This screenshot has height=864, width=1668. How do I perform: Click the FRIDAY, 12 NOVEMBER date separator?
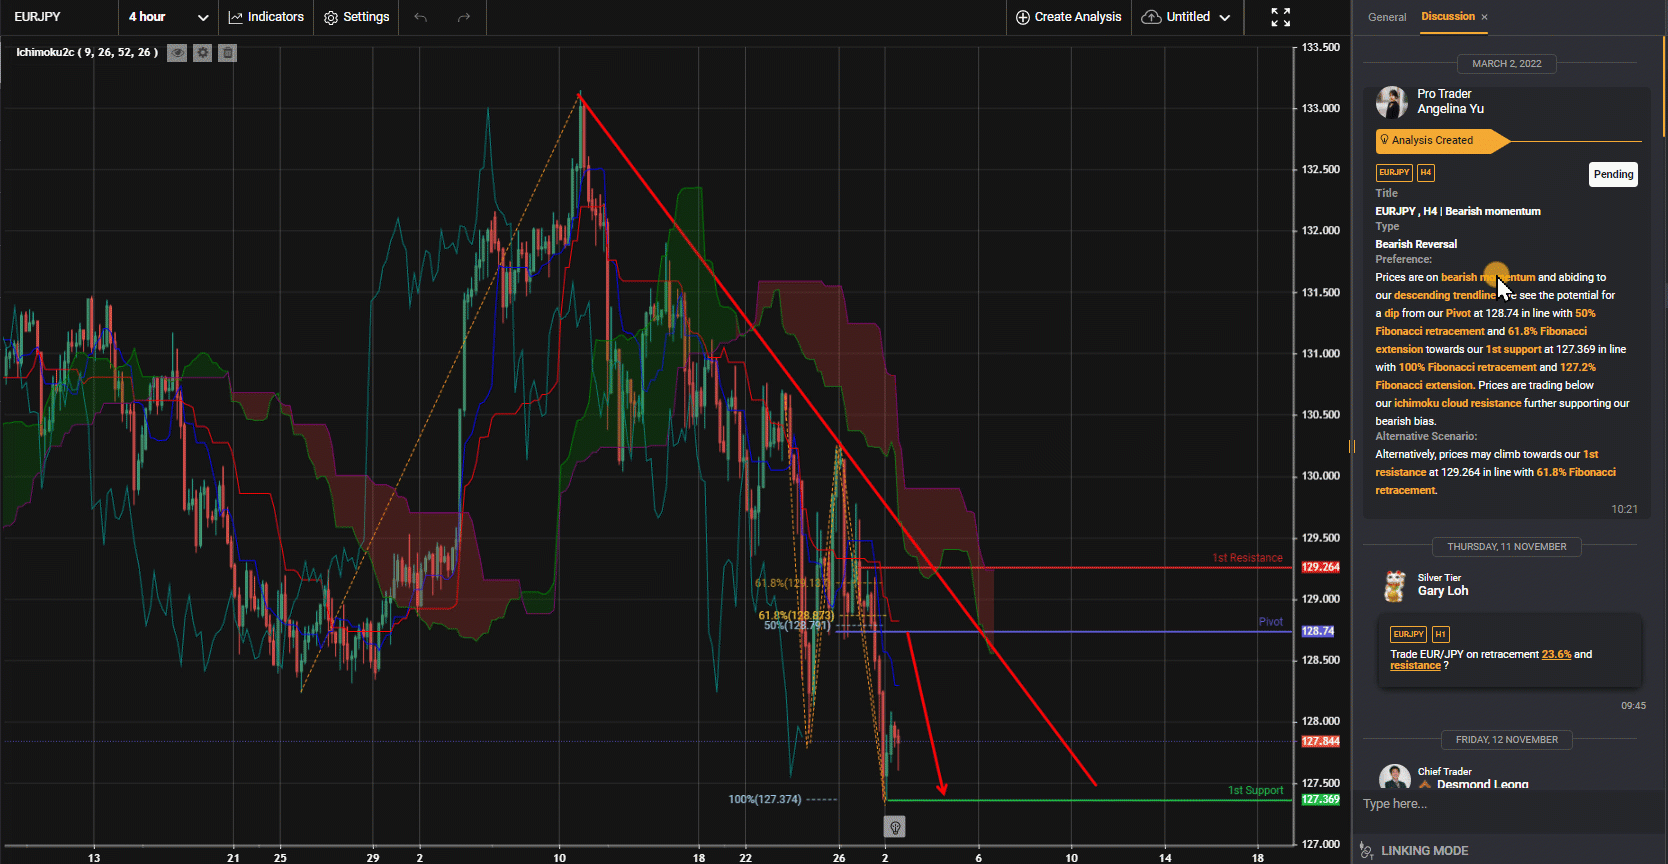(x=1507, y=740)
